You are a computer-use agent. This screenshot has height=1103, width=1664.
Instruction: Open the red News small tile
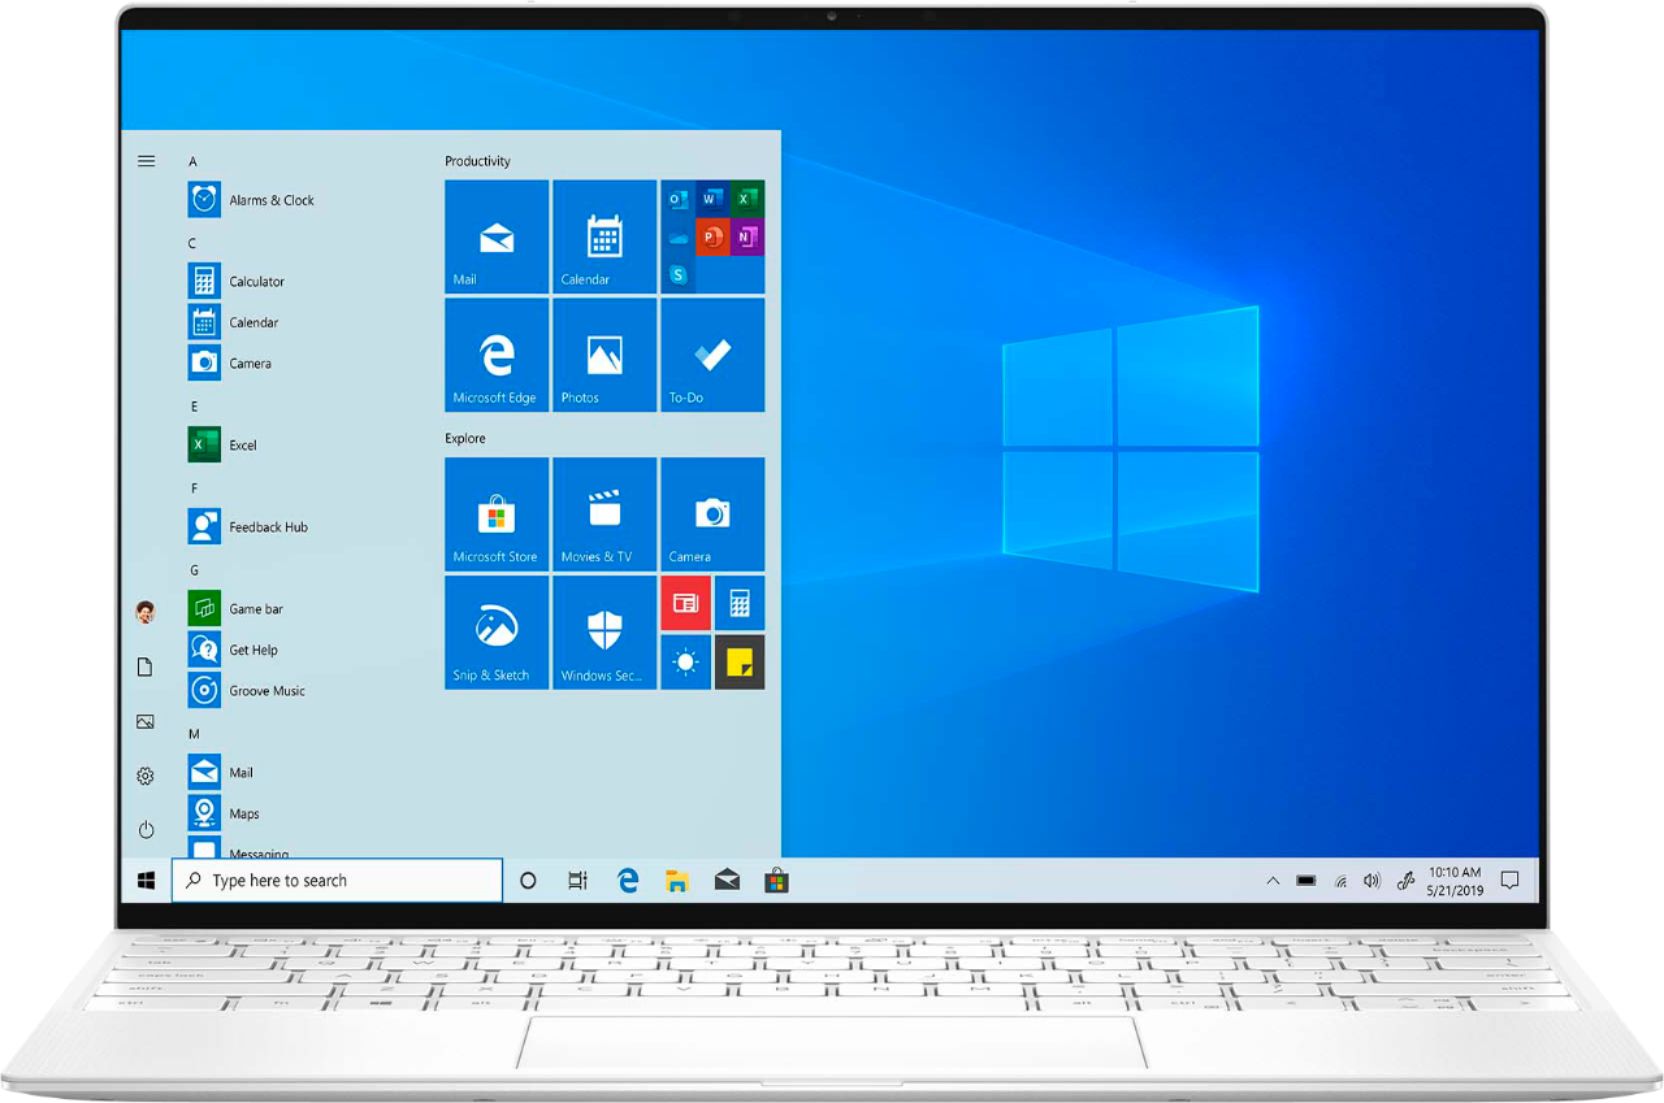tap(686, 603)
